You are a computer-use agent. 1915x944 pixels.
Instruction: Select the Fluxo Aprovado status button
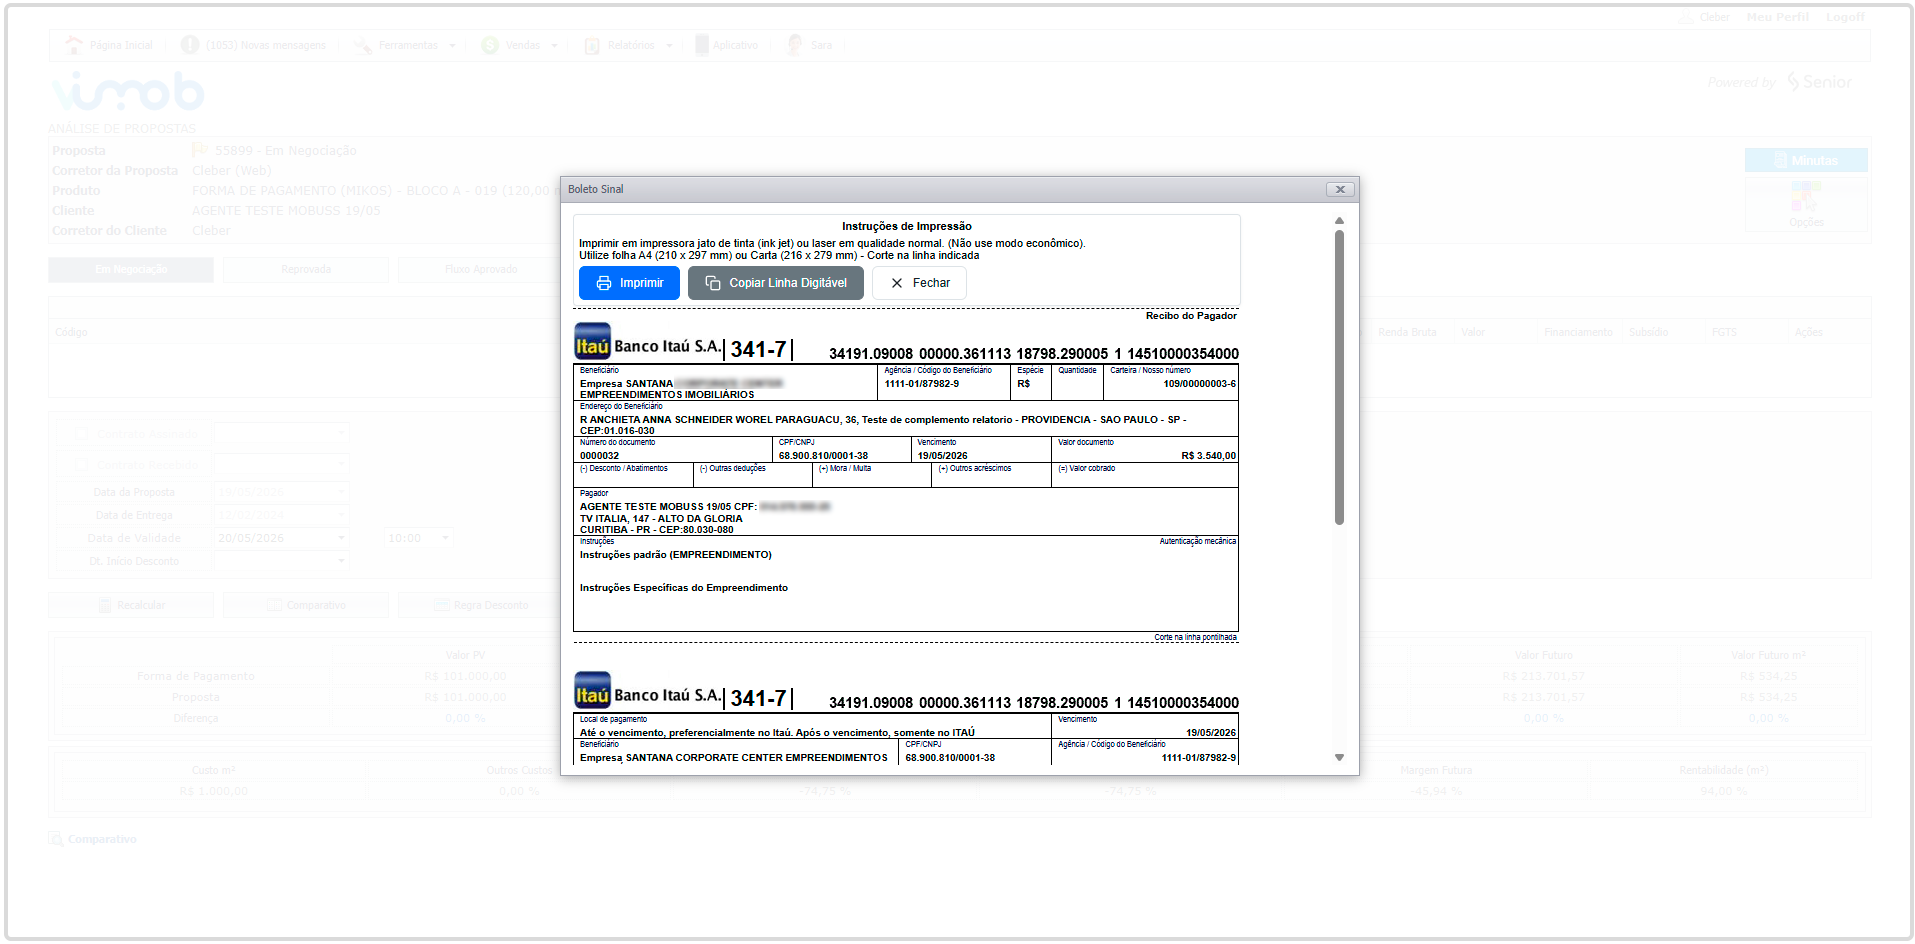coord(481,270)
